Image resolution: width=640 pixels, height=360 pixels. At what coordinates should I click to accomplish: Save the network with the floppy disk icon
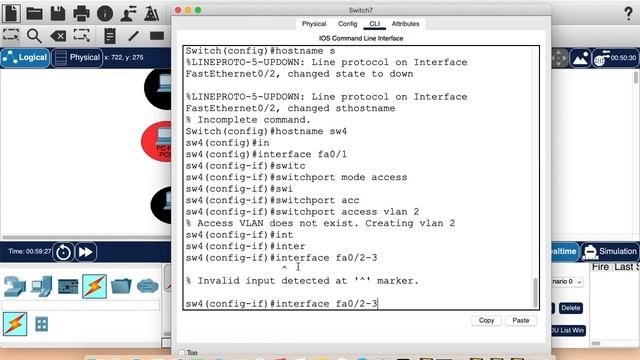click(58, 13)
